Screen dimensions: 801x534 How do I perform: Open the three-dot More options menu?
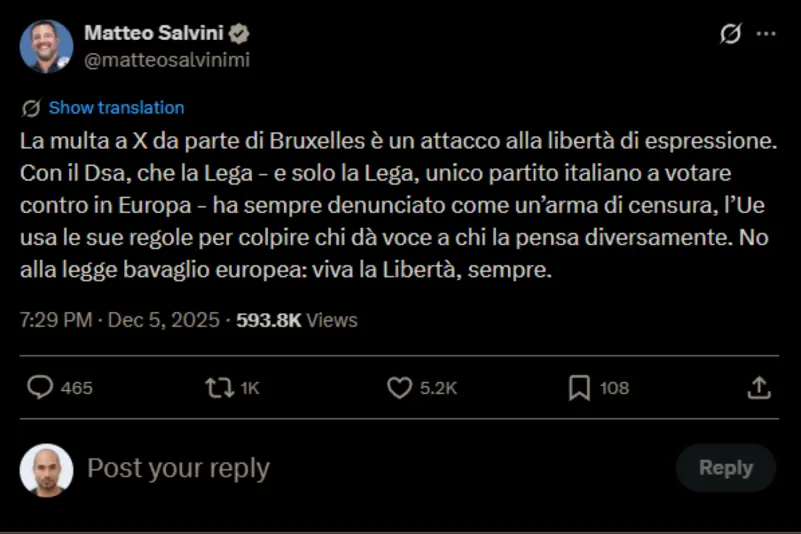[x=766, y=34]
